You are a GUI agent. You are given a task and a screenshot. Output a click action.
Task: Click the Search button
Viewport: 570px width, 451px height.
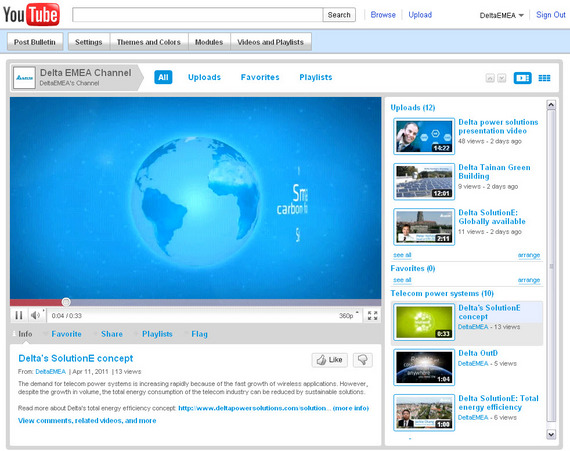(339, 15)
